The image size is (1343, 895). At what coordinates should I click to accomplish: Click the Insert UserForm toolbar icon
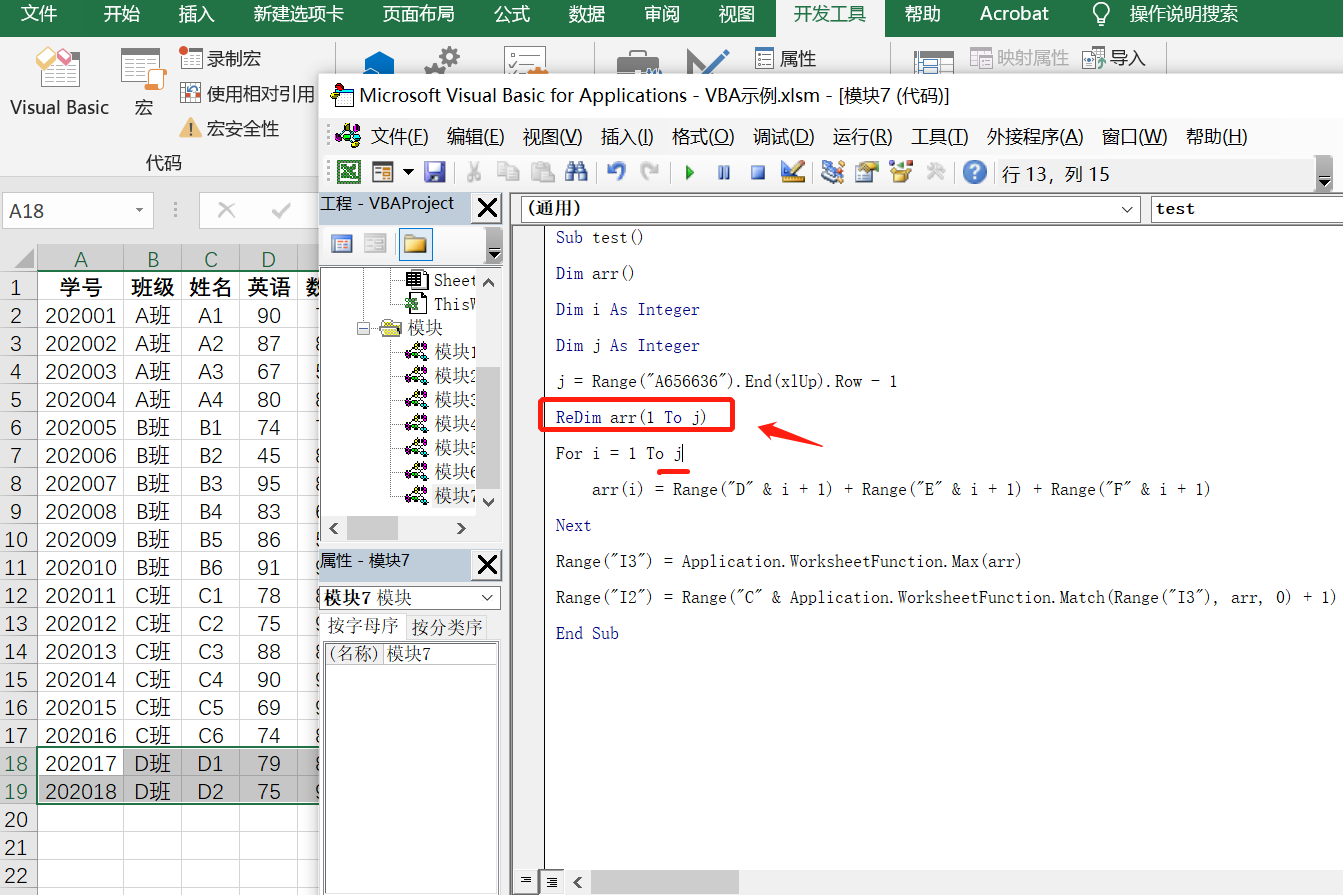[x=383, y=172]
